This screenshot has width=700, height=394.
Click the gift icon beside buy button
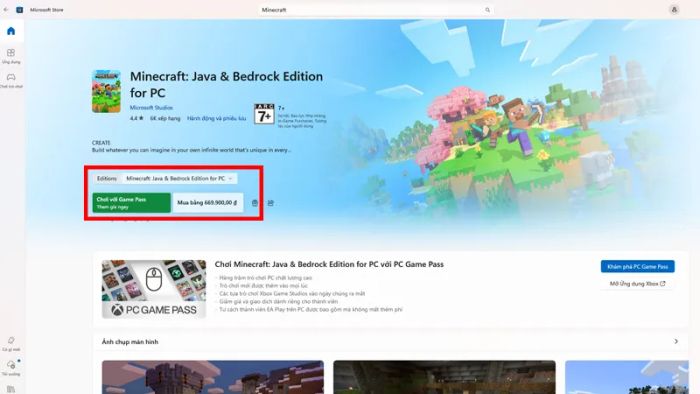click(254, 203)
